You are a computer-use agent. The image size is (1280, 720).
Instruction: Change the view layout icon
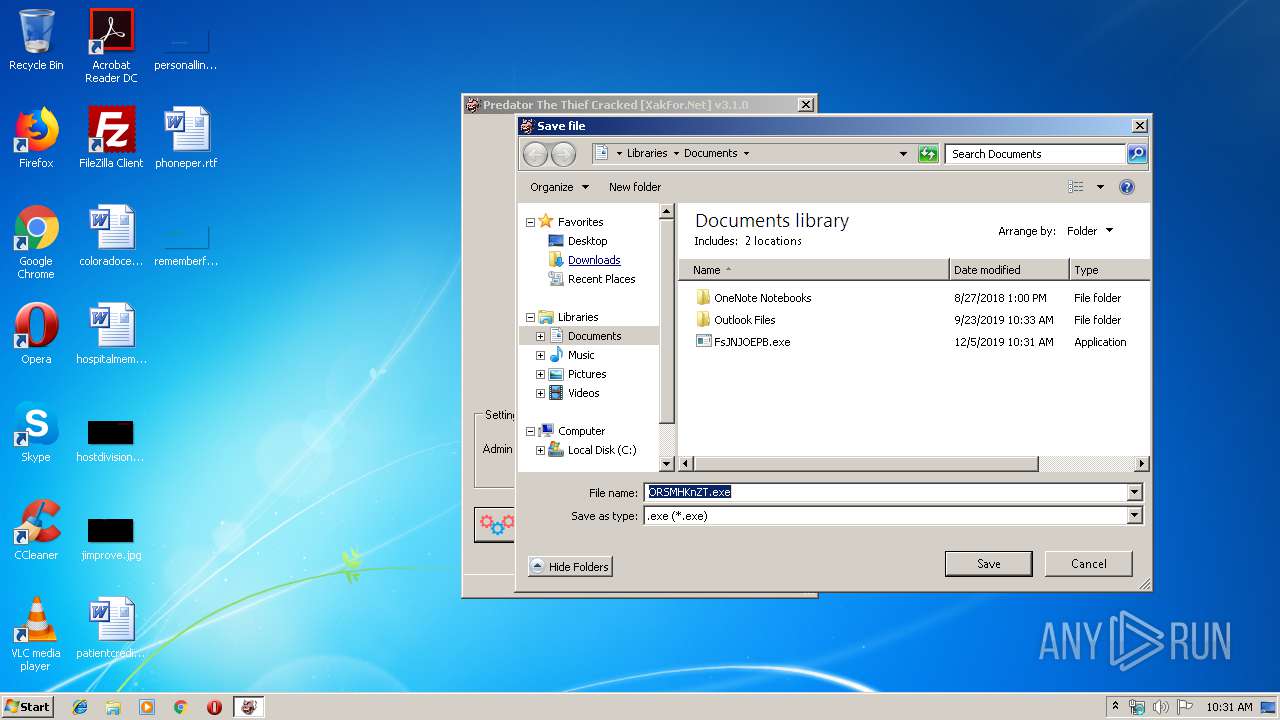pos(1075,187)
